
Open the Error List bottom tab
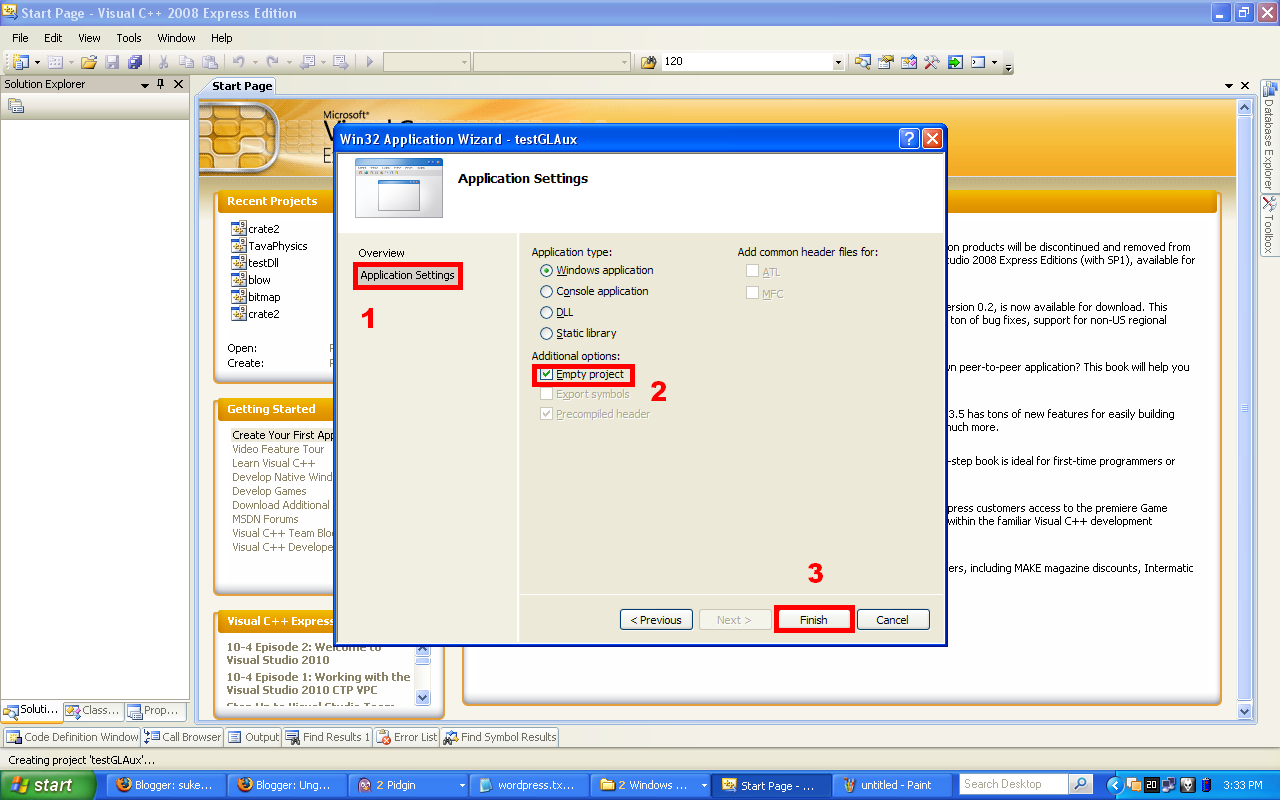coord(407,737)
